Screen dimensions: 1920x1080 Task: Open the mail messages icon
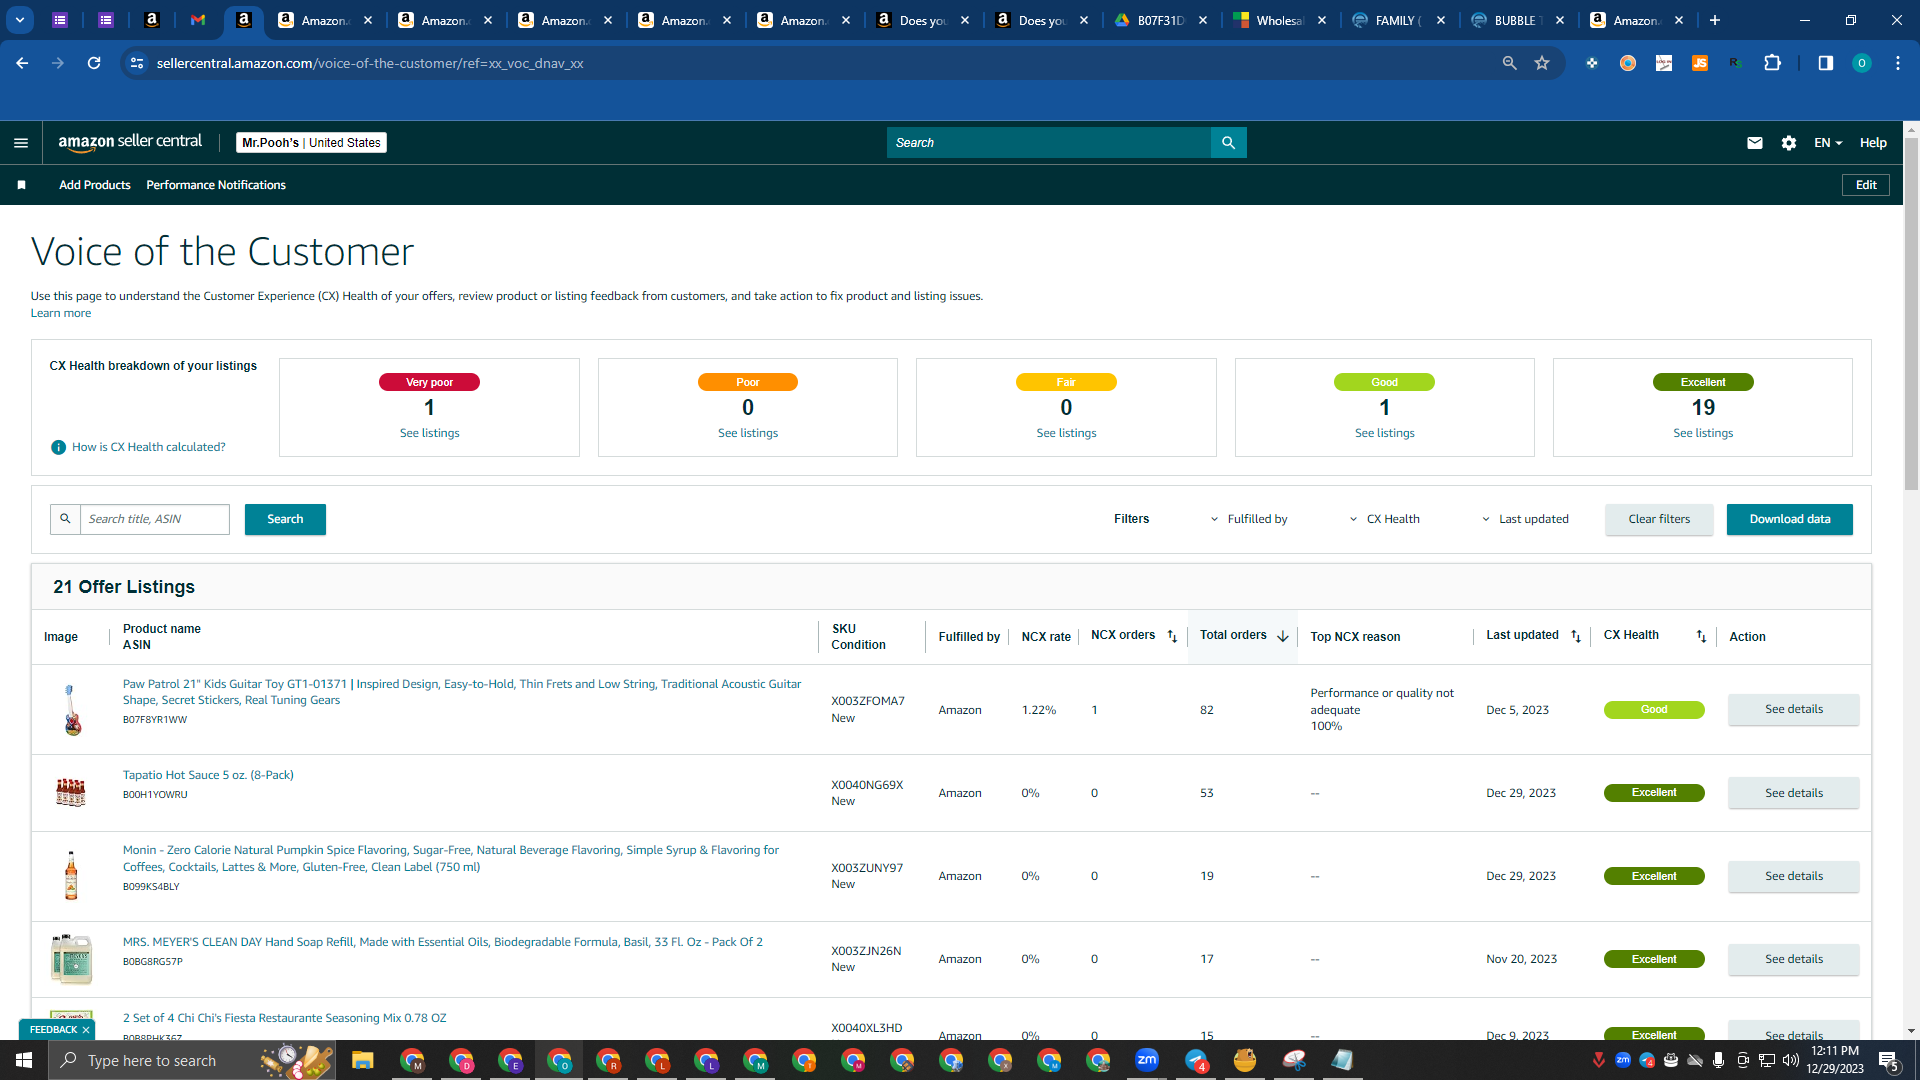point(1754,143)
